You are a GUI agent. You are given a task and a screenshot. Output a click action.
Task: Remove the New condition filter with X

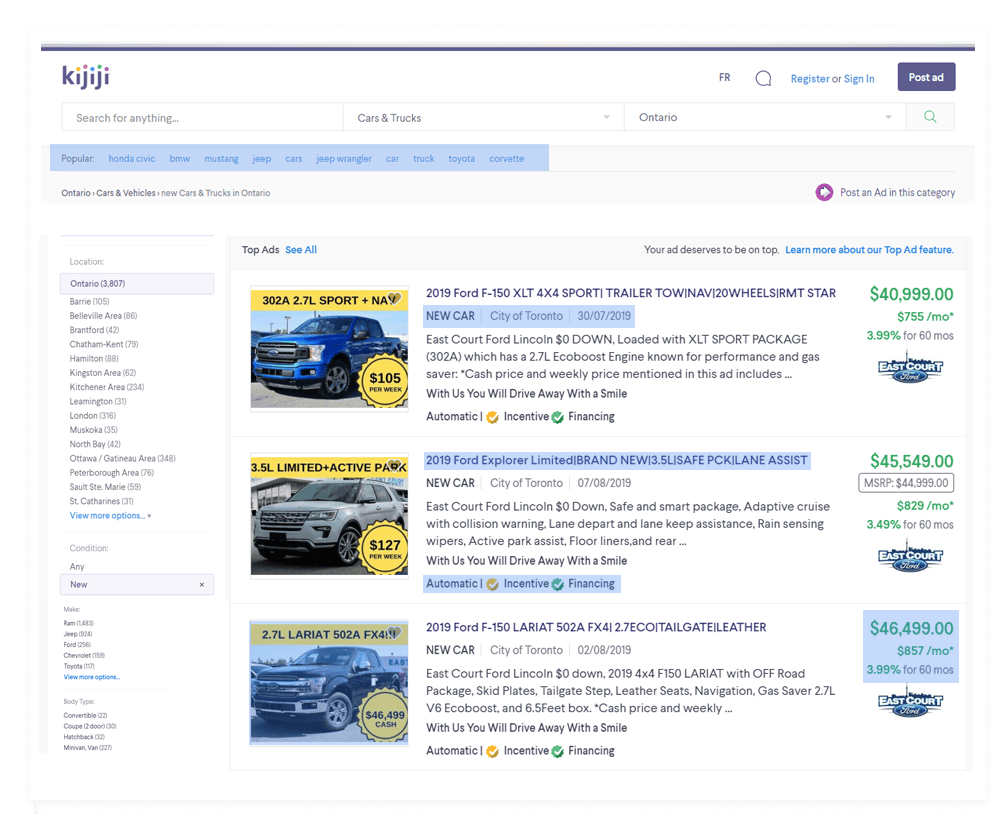pos(202,584)
